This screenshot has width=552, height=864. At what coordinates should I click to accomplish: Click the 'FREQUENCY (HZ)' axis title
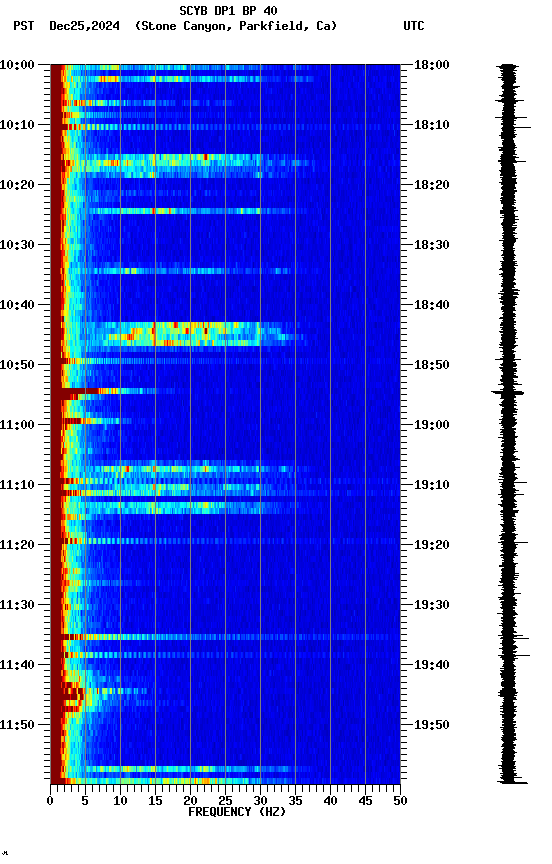click(x=237, y=813)
